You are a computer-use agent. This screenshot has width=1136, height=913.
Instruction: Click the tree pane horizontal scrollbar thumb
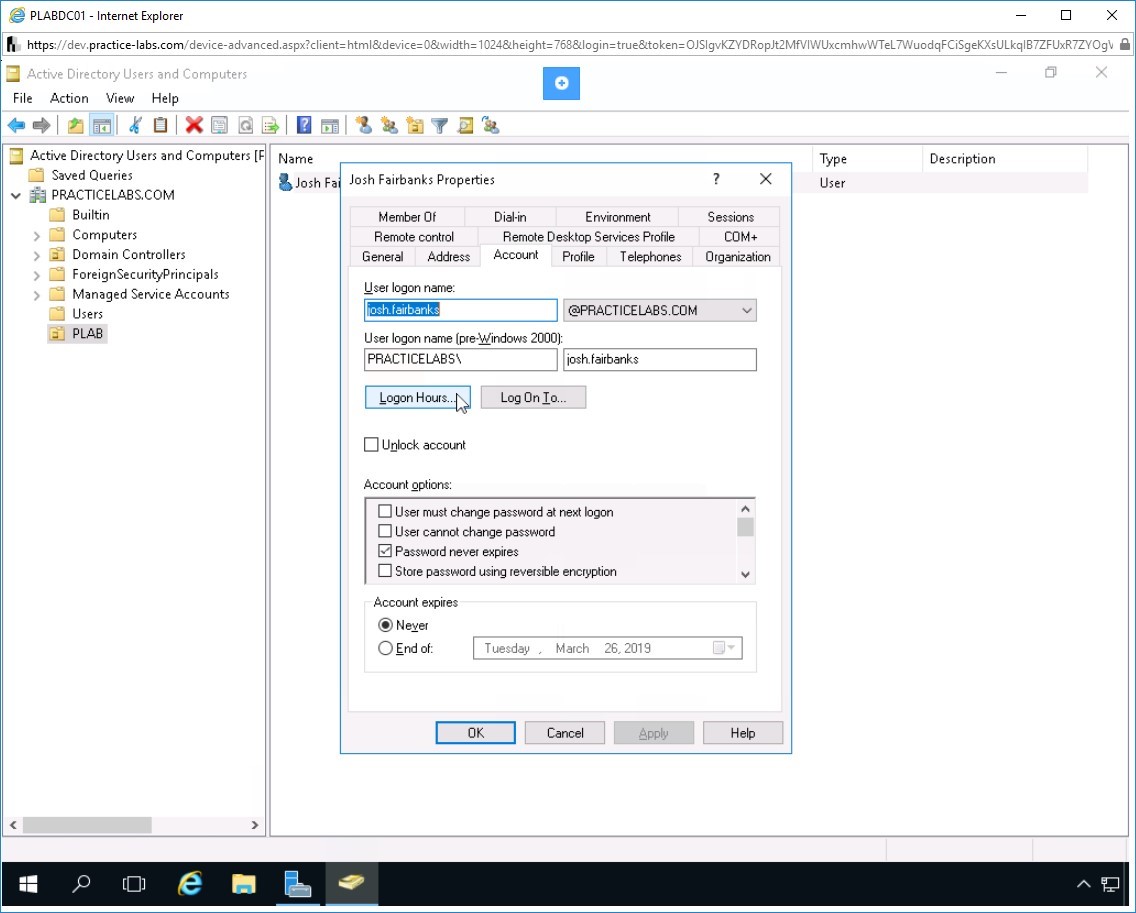click(87, 825)
